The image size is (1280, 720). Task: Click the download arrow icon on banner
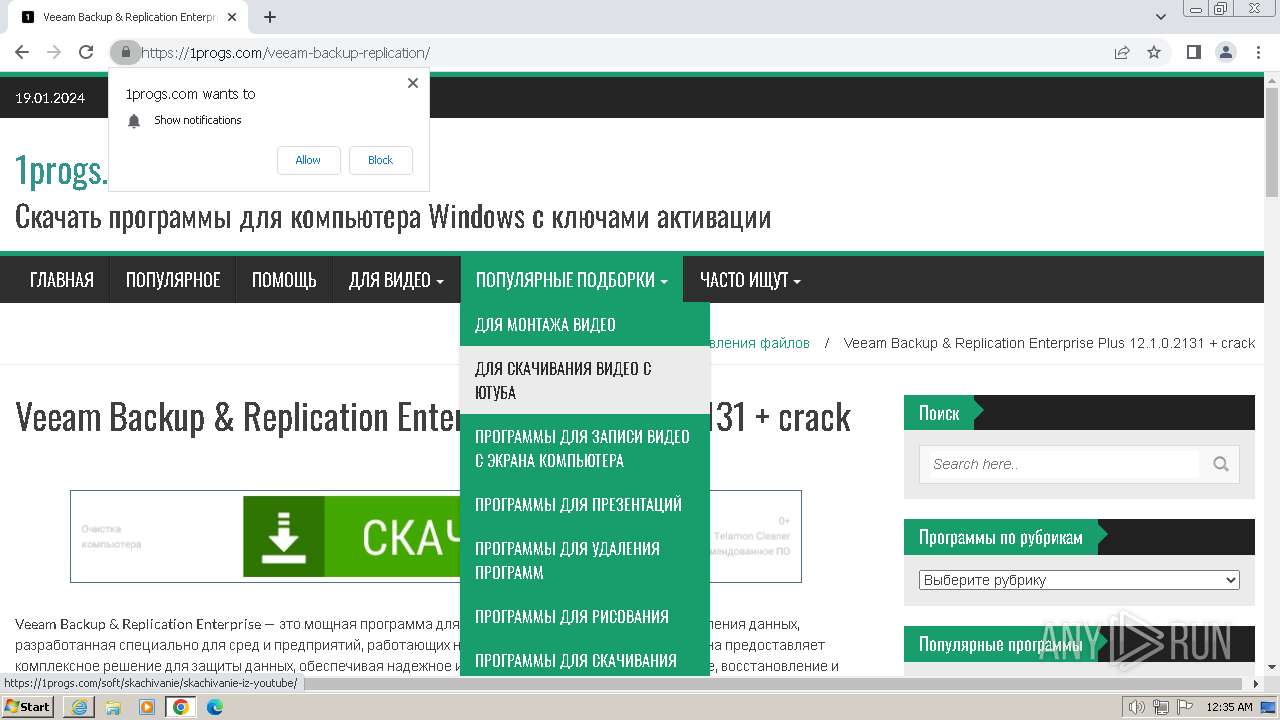click(x=284, y=536)
